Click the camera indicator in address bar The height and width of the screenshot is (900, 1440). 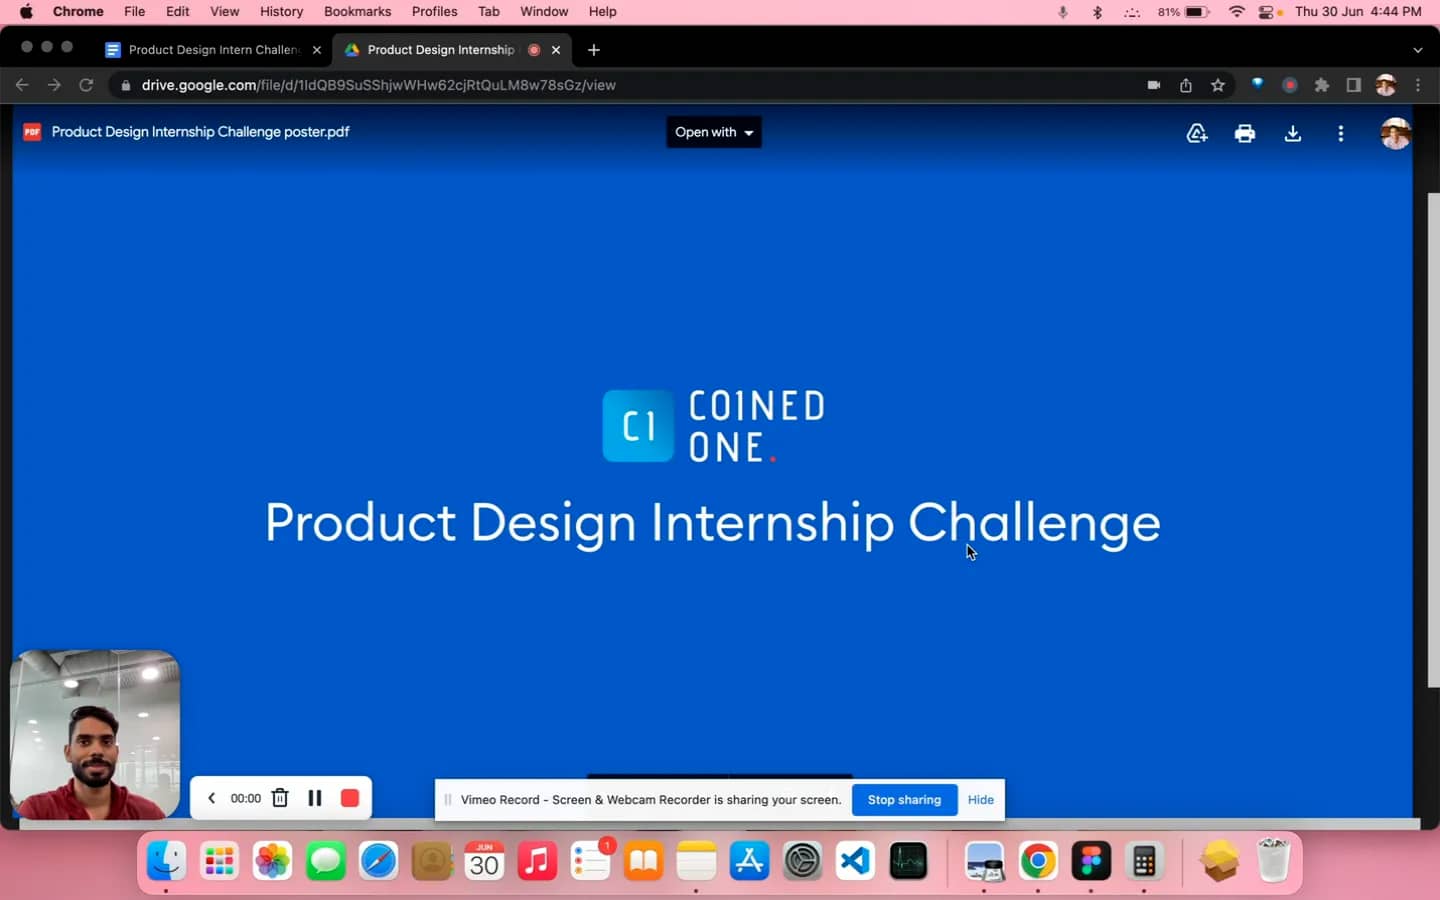1153,85
